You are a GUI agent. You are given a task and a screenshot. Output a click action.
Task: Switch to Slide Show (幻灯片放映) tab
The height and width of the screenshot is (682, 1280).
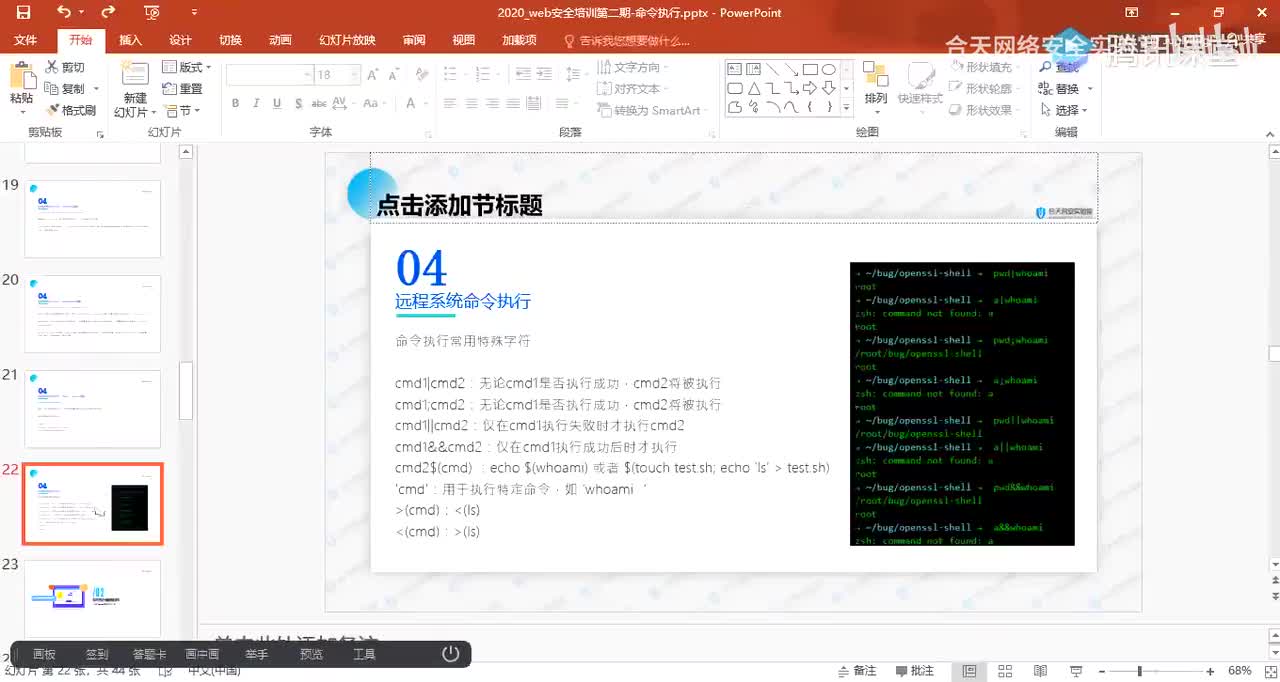(x=347, y=40)
